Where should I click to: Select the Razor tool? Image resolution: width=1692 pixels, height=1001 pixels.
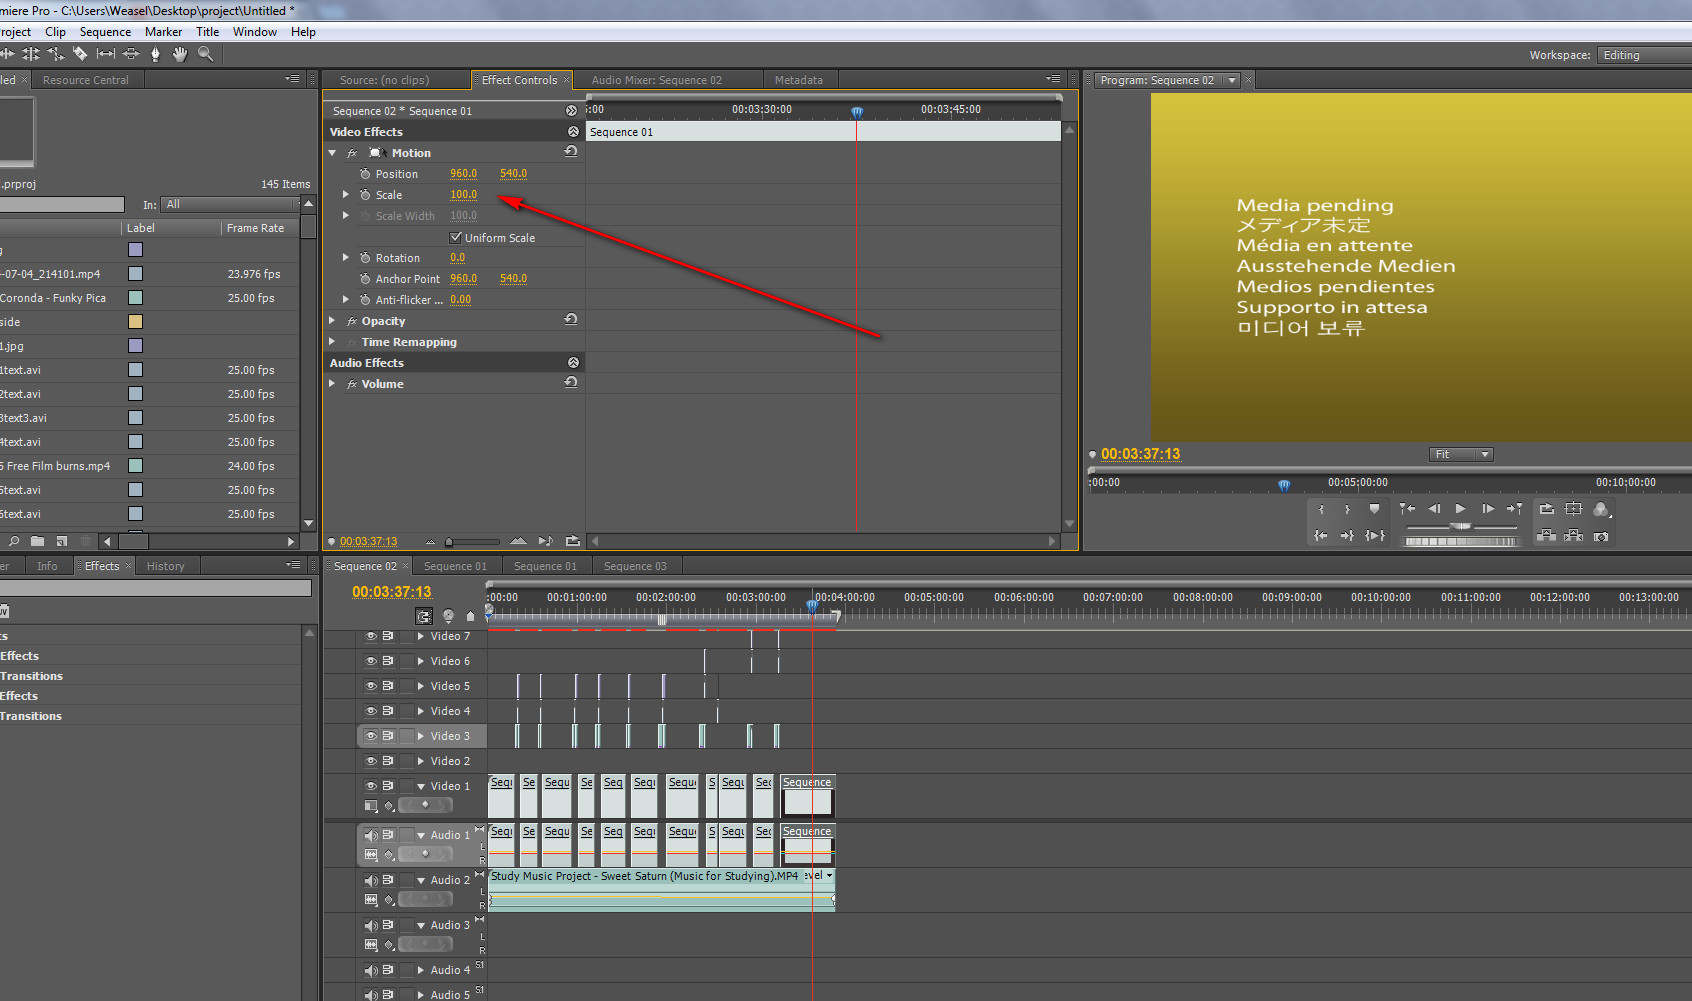click(80, 54)
